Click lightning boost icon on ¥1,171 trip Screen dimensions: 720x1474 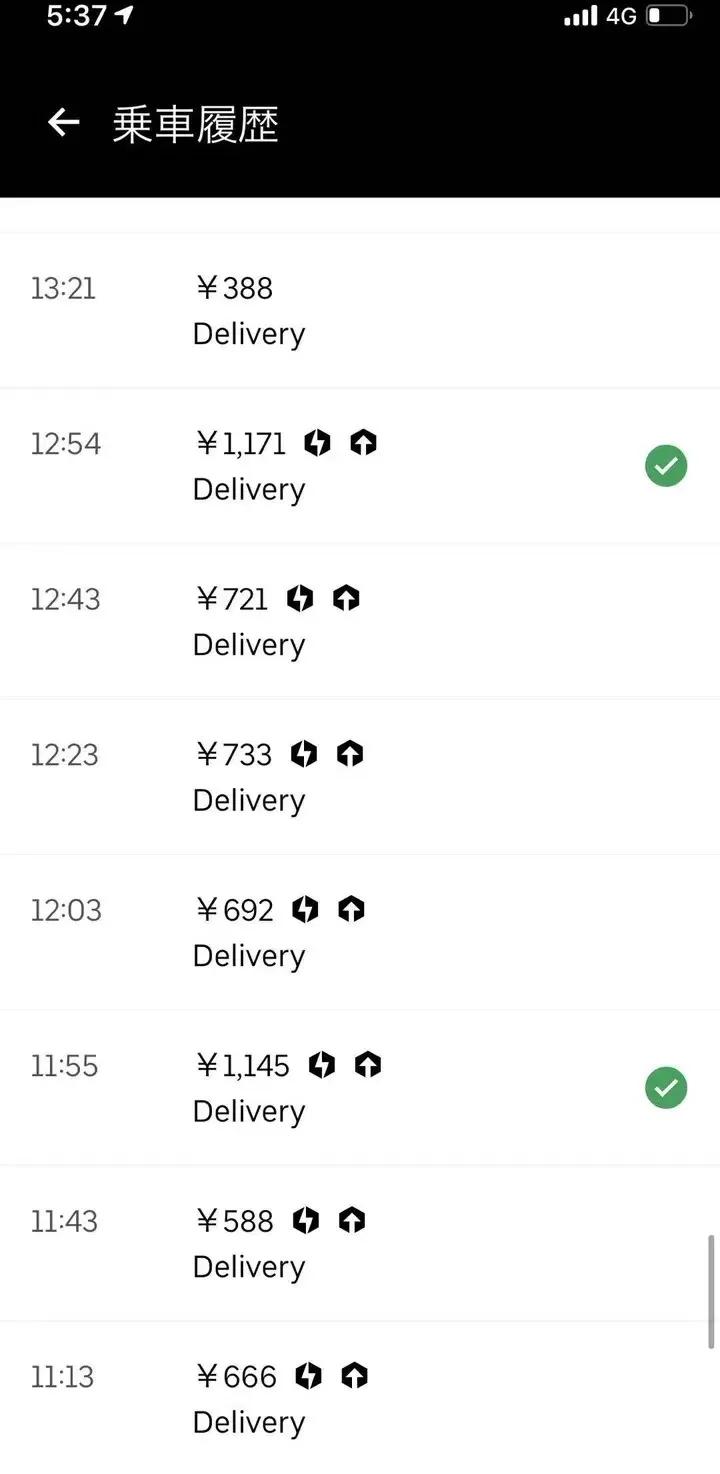(x=317, y=442)
